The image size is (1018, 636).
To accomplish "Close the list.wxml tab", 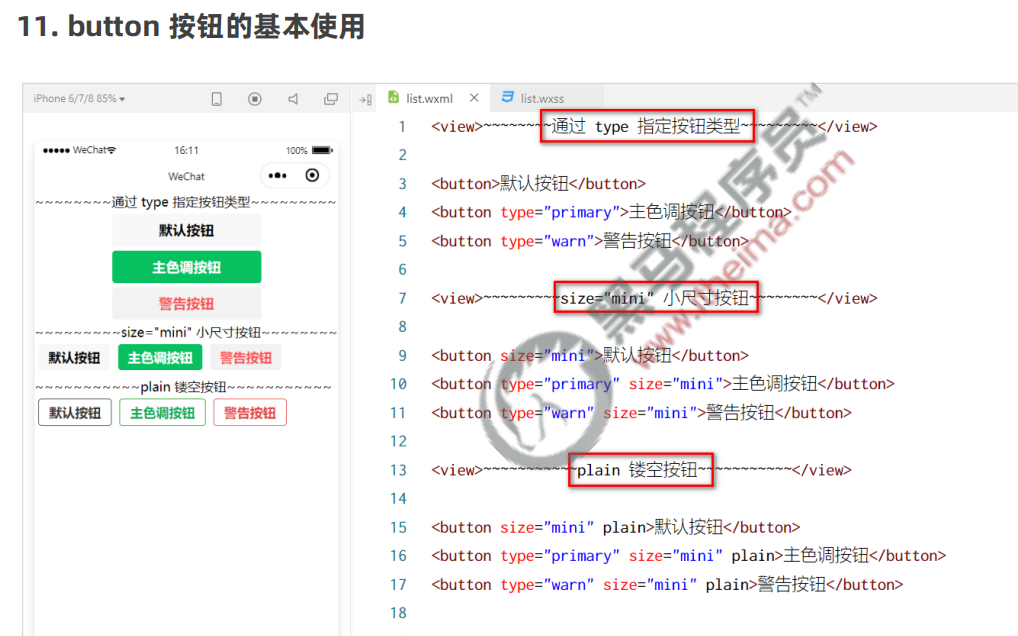I will (474, 98).
